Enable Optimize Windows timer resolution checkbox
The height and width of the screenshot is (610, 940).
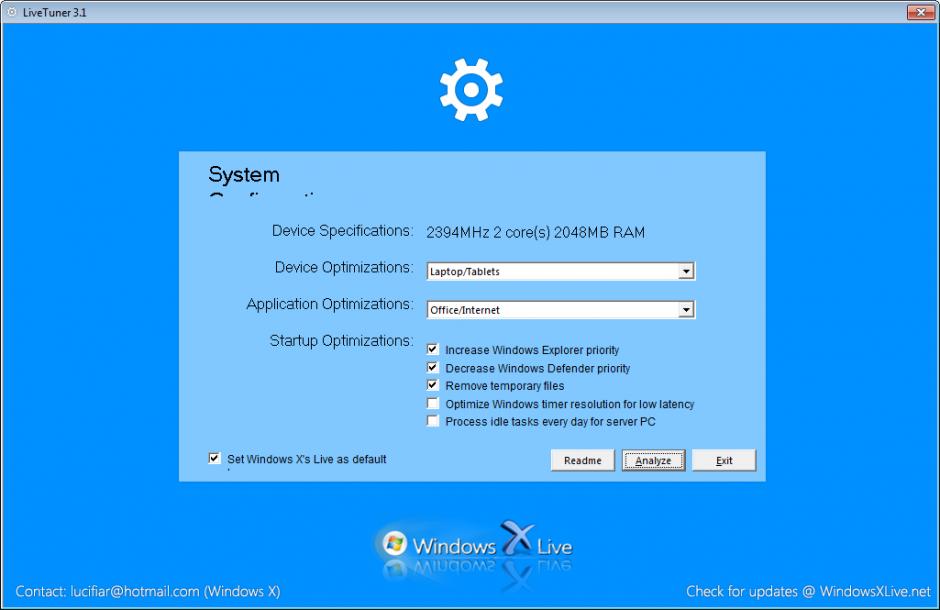click(433, 403)
